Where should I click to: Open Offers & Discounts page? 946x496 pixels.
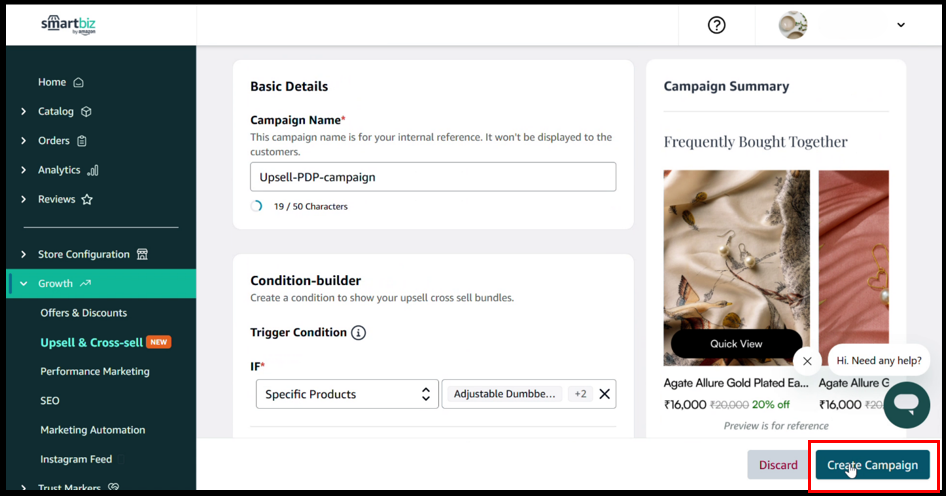(x=83, y=313)
